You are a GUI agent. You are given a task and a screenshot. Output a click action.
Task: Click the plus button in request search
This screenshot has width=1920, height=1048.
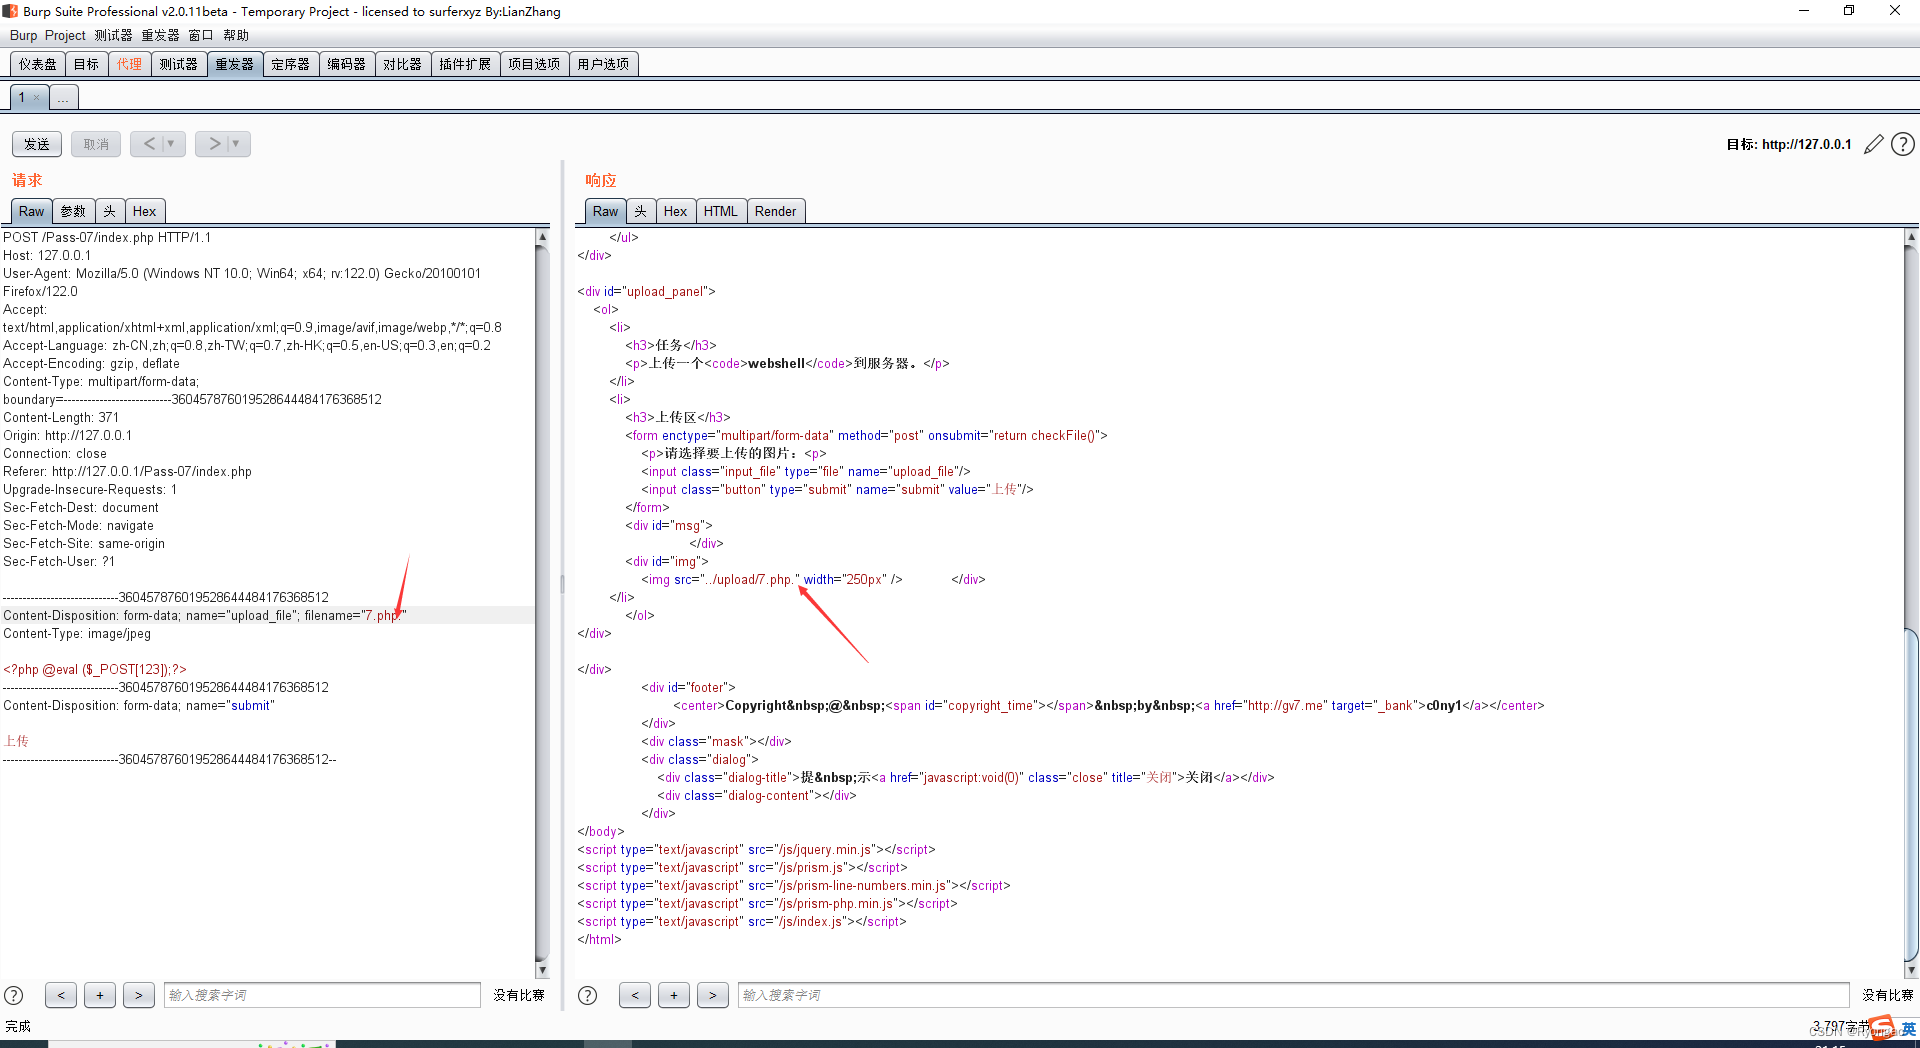(x=100, y=995)
